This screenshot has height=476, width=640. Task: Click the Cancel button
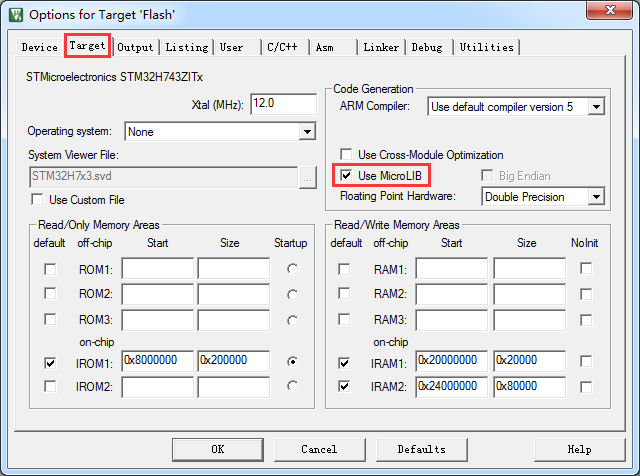click(x=320, y=449)
